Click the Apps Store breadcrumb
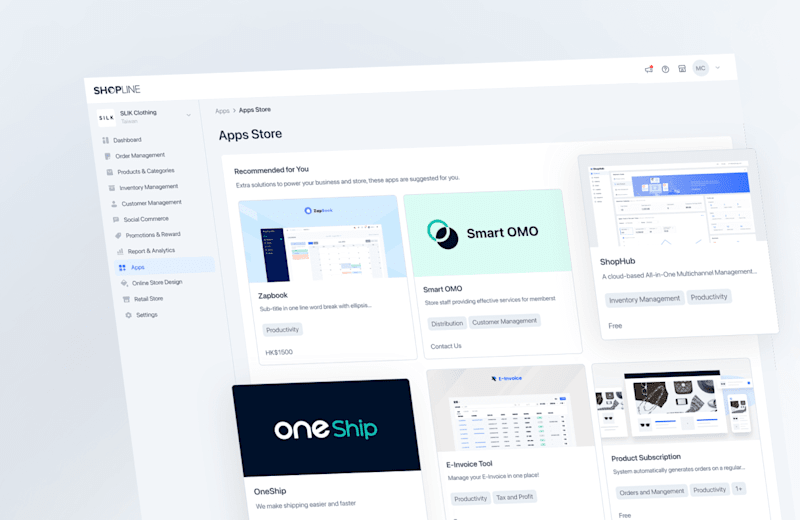 pyautogui.click(x=255, y=110)
